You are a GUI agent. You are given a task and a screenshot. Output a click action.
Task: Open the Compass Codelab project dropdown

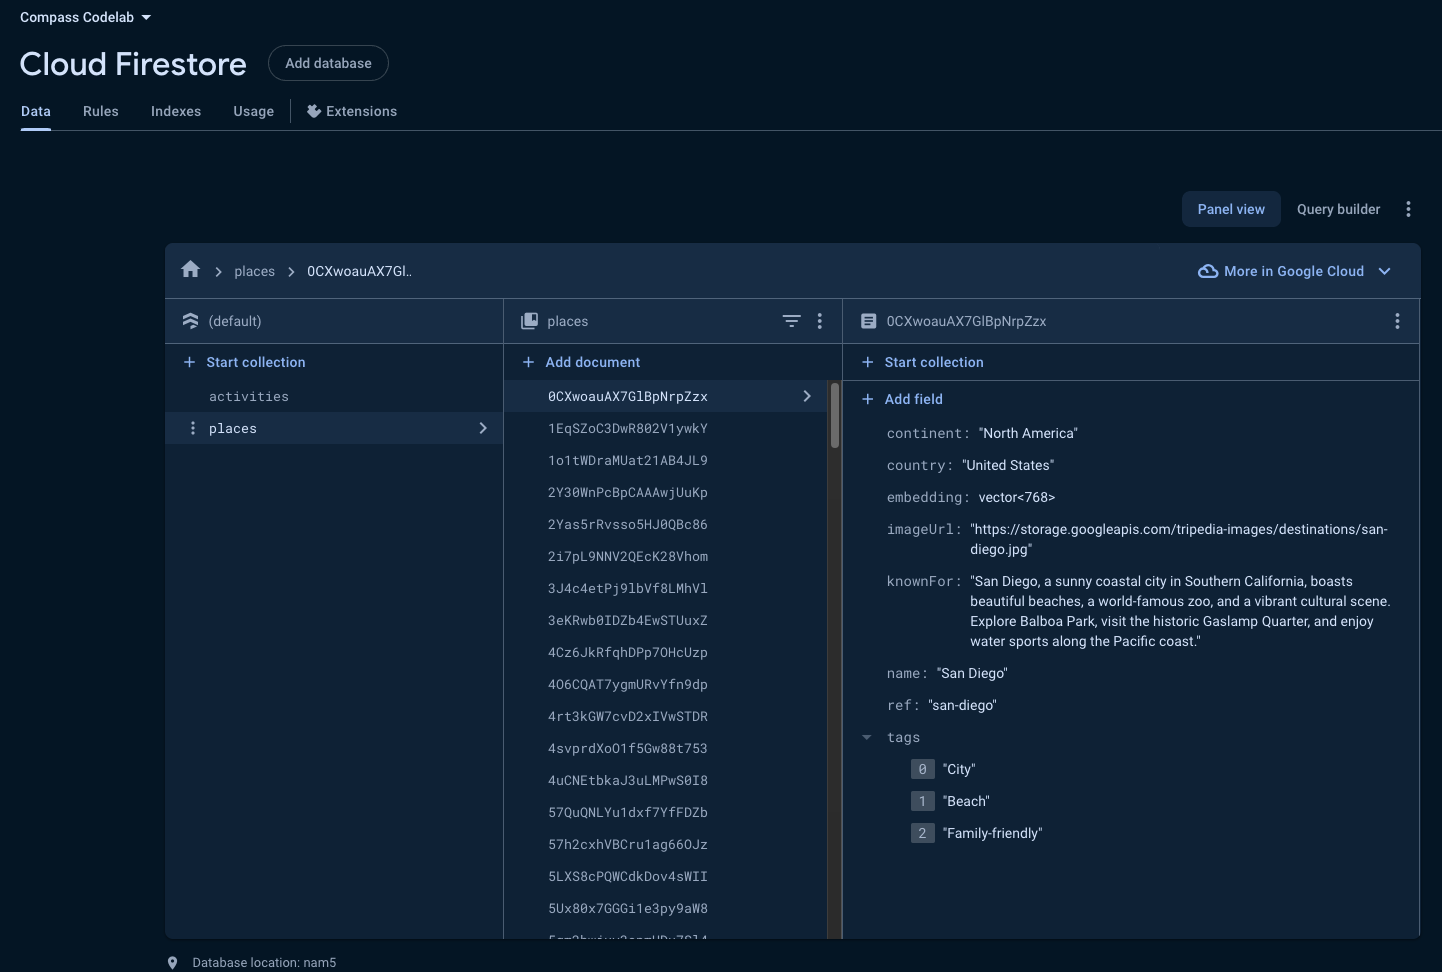[x=86, y=17]
